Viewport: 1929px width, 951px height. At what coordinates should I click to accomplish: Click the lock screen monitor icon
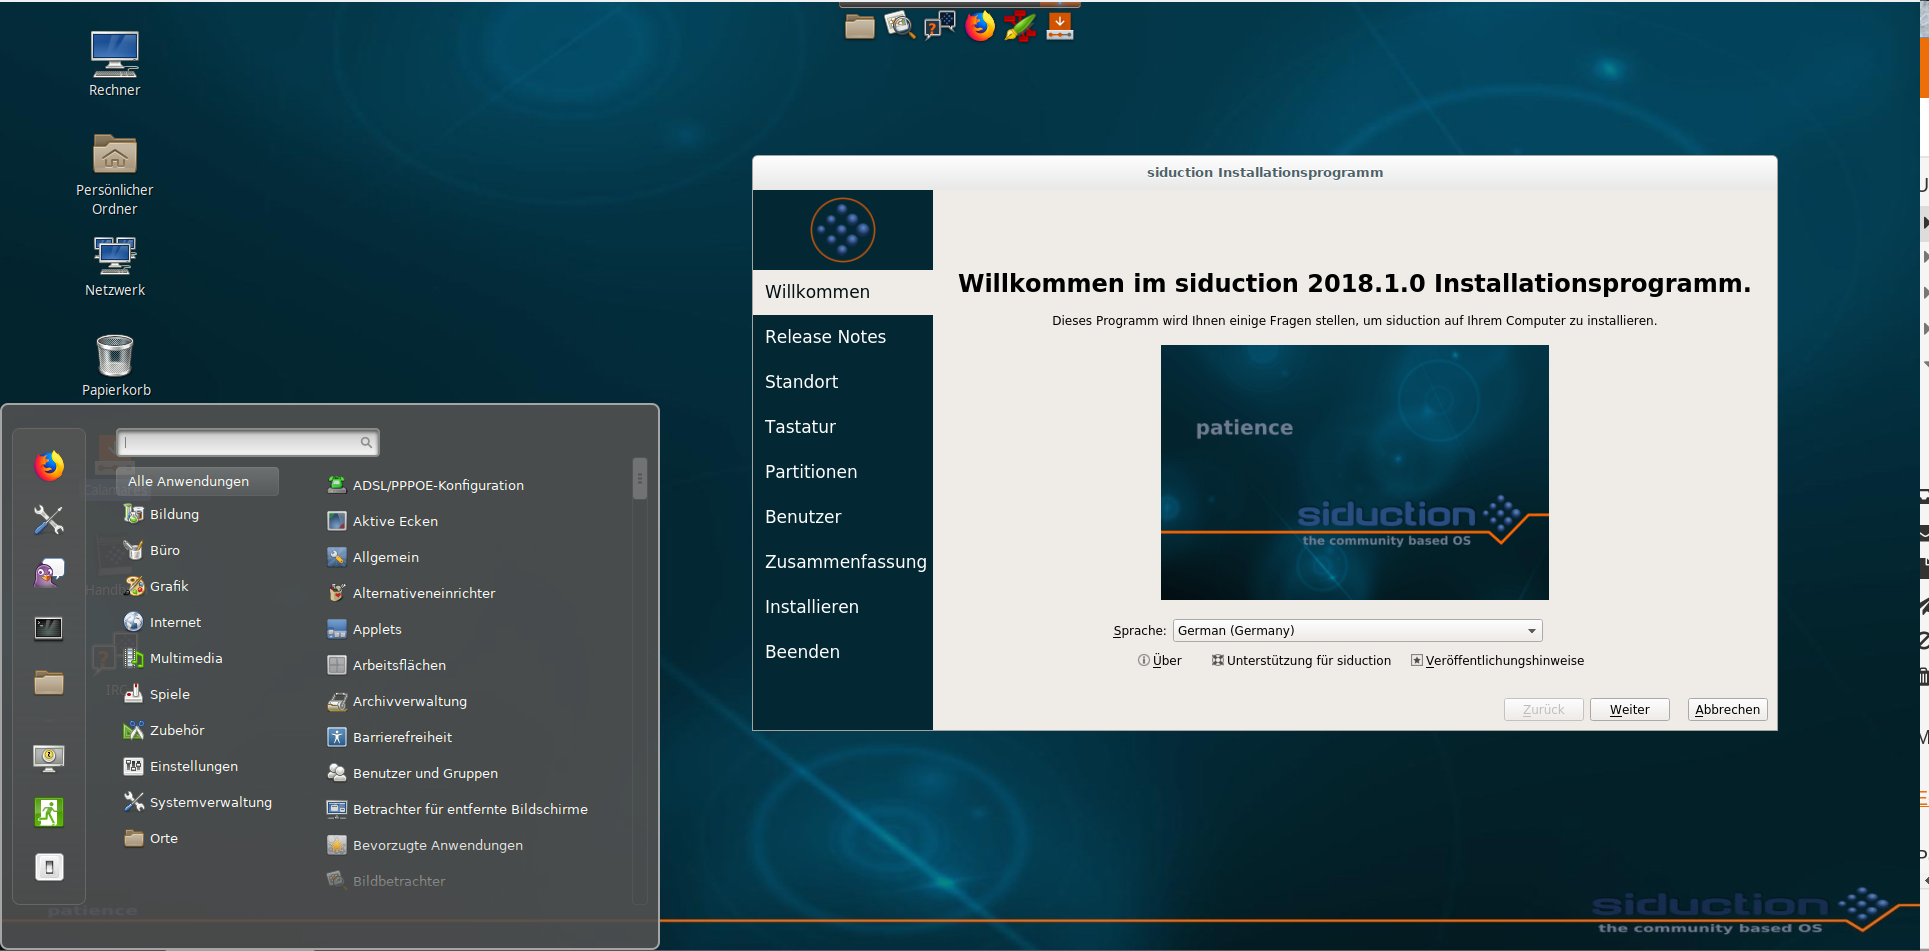click(x=49, y=758)
